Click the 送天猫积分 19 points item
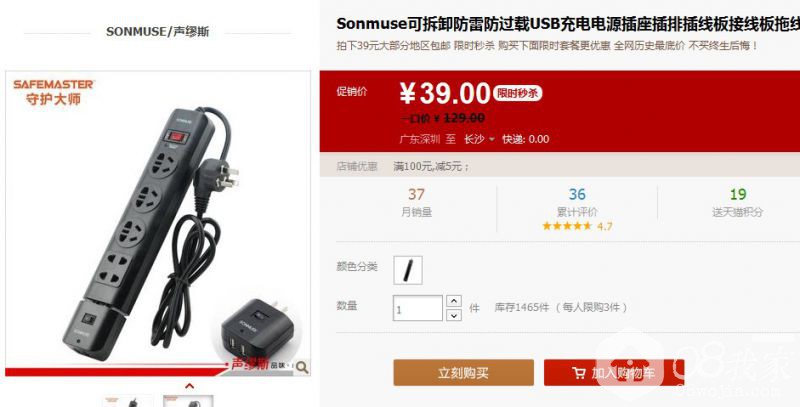 coord(738,202)
